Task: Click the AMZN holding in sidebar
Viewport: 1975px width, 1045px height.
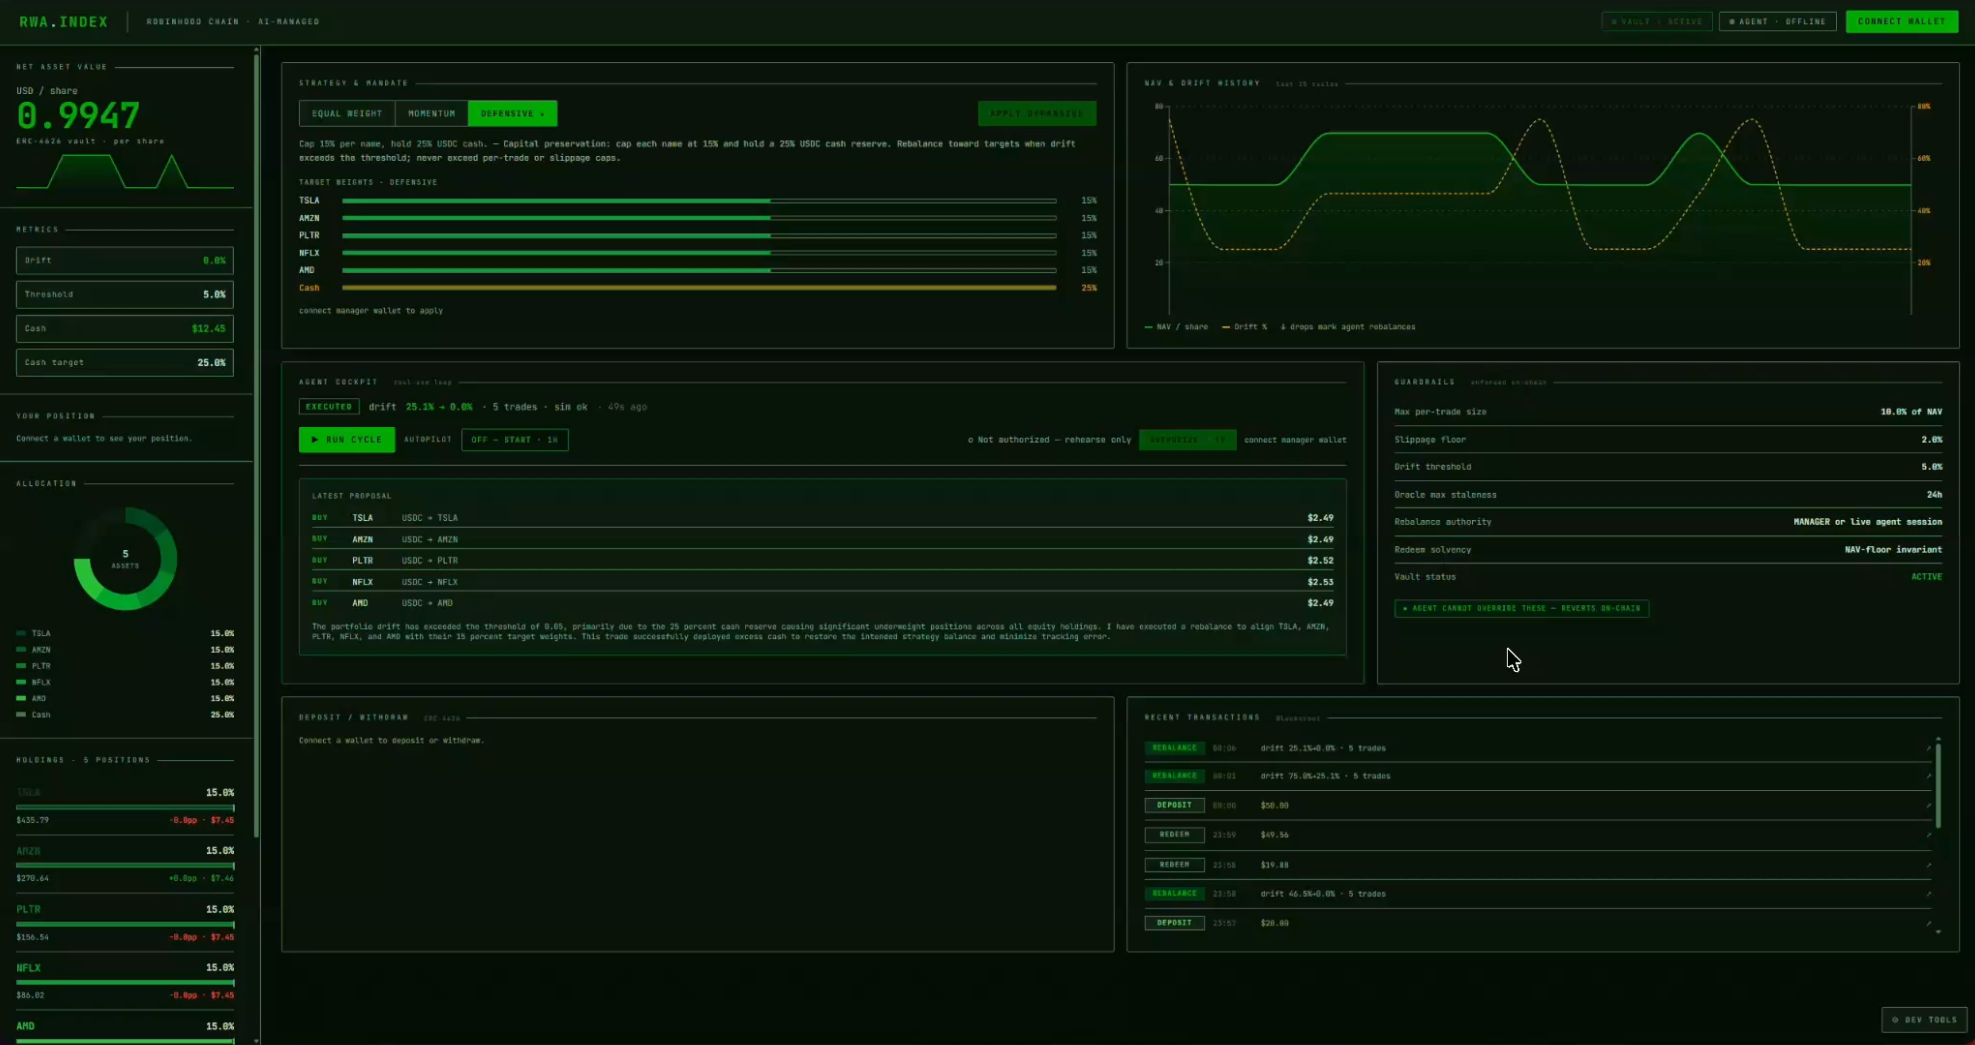Action: click(x=125, y=864)
